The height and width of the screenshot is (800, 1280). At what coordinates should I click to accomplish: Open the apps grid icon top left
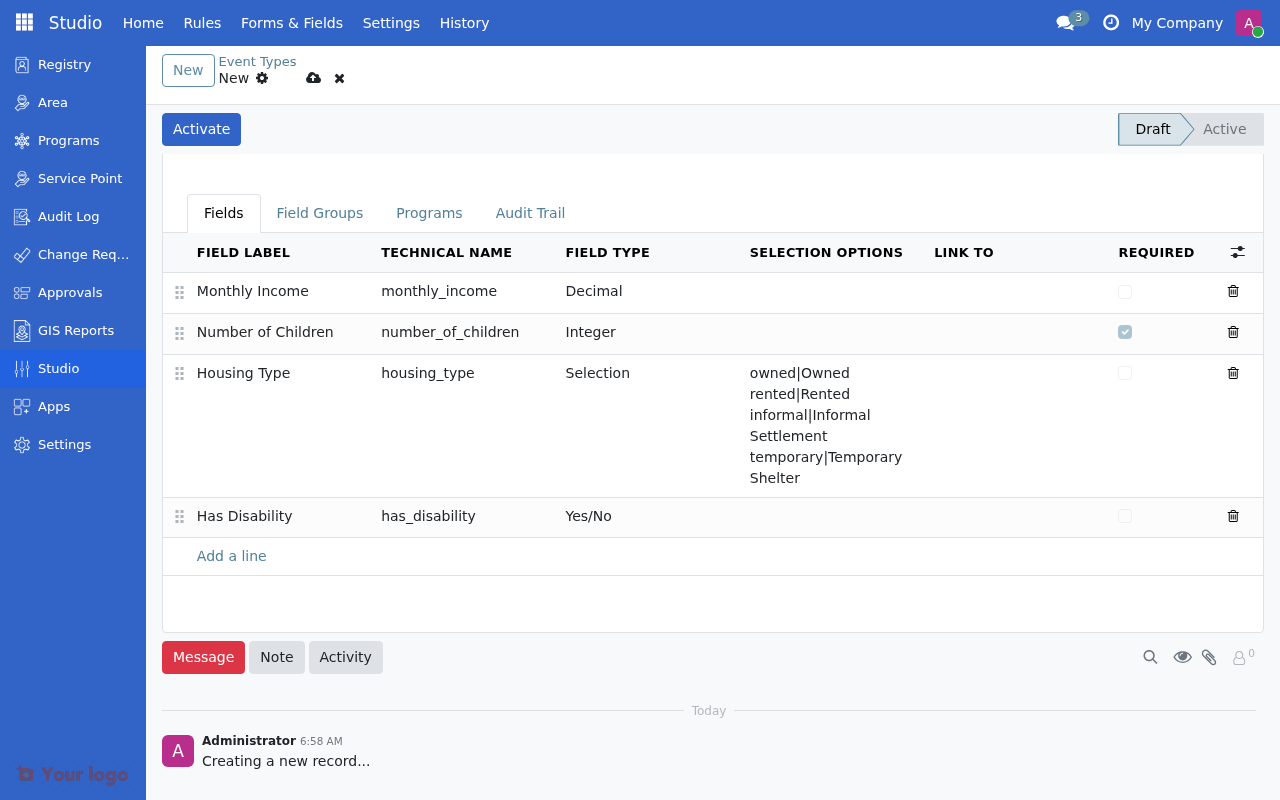(x=22, y=22)
